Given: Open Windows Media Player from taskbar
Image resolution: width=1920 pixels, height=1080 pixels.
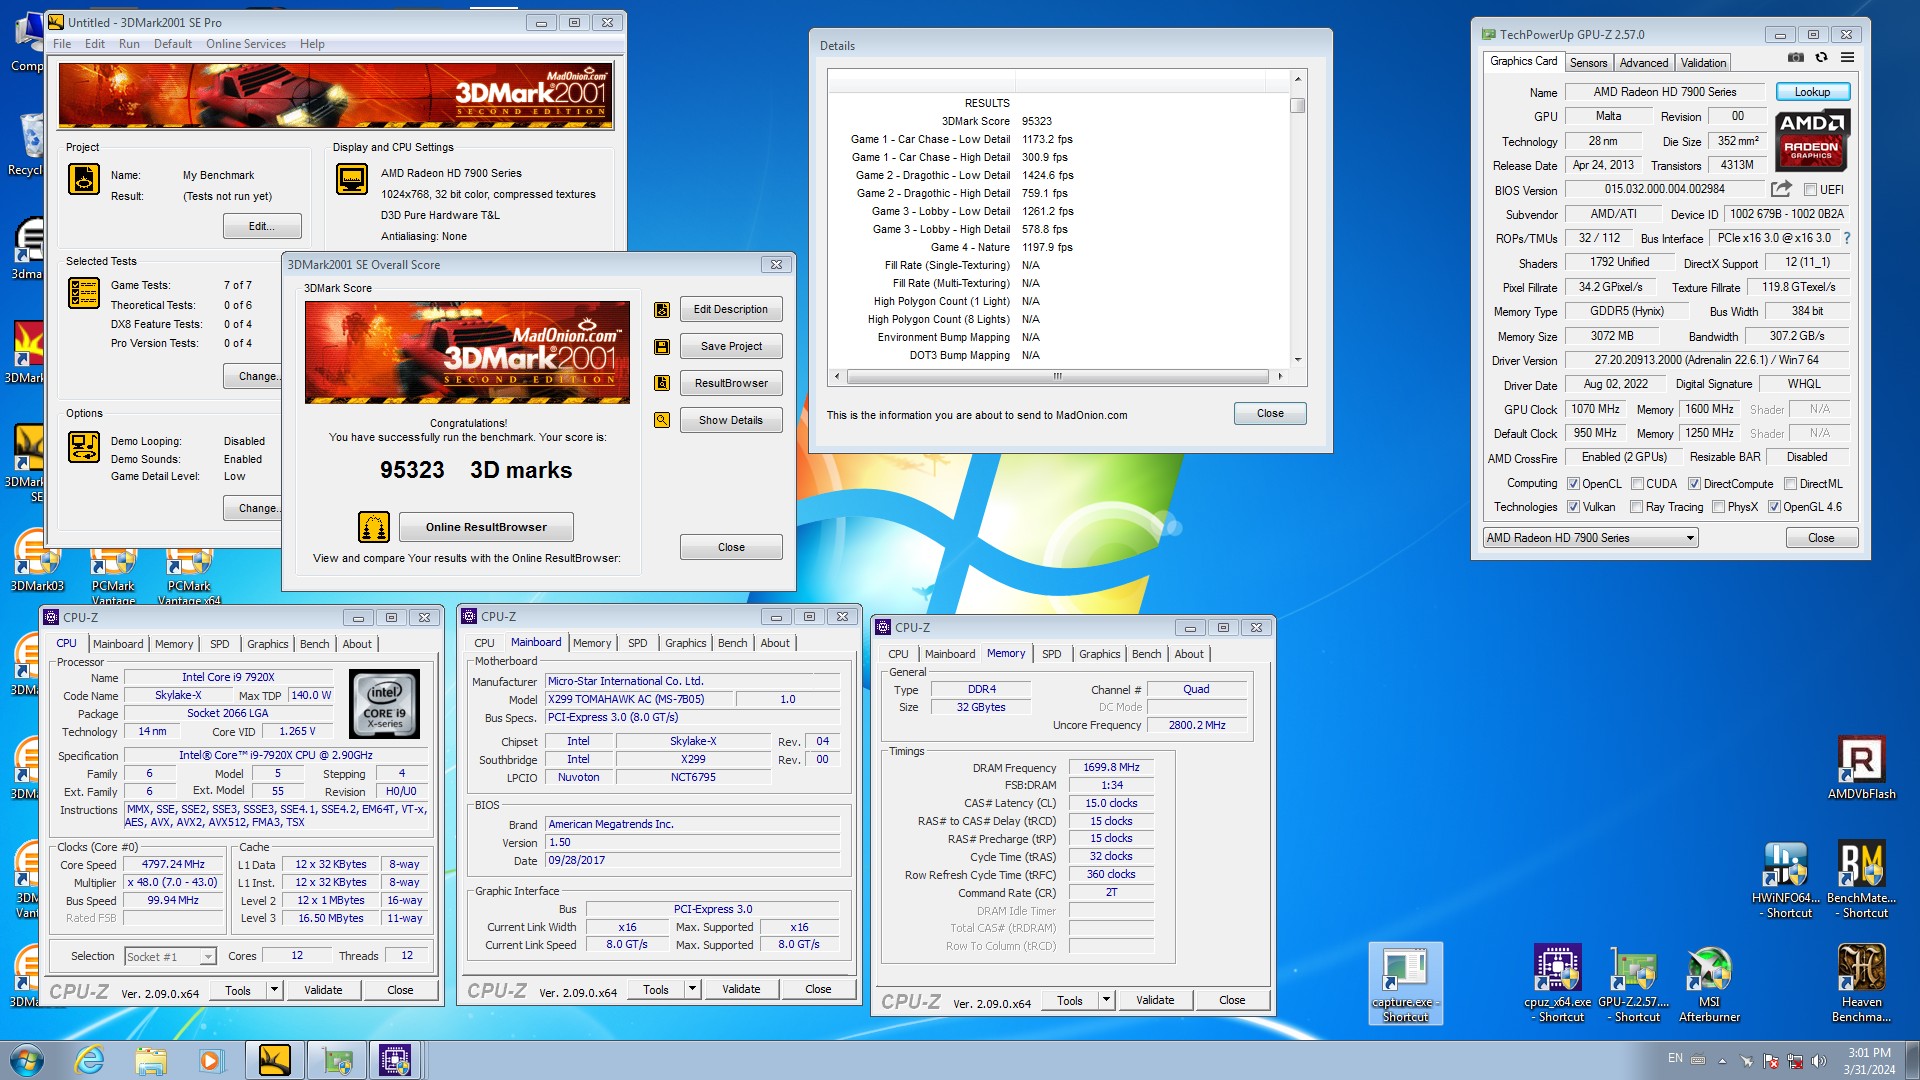Looking at the screenshot, I should [210, 1060].
